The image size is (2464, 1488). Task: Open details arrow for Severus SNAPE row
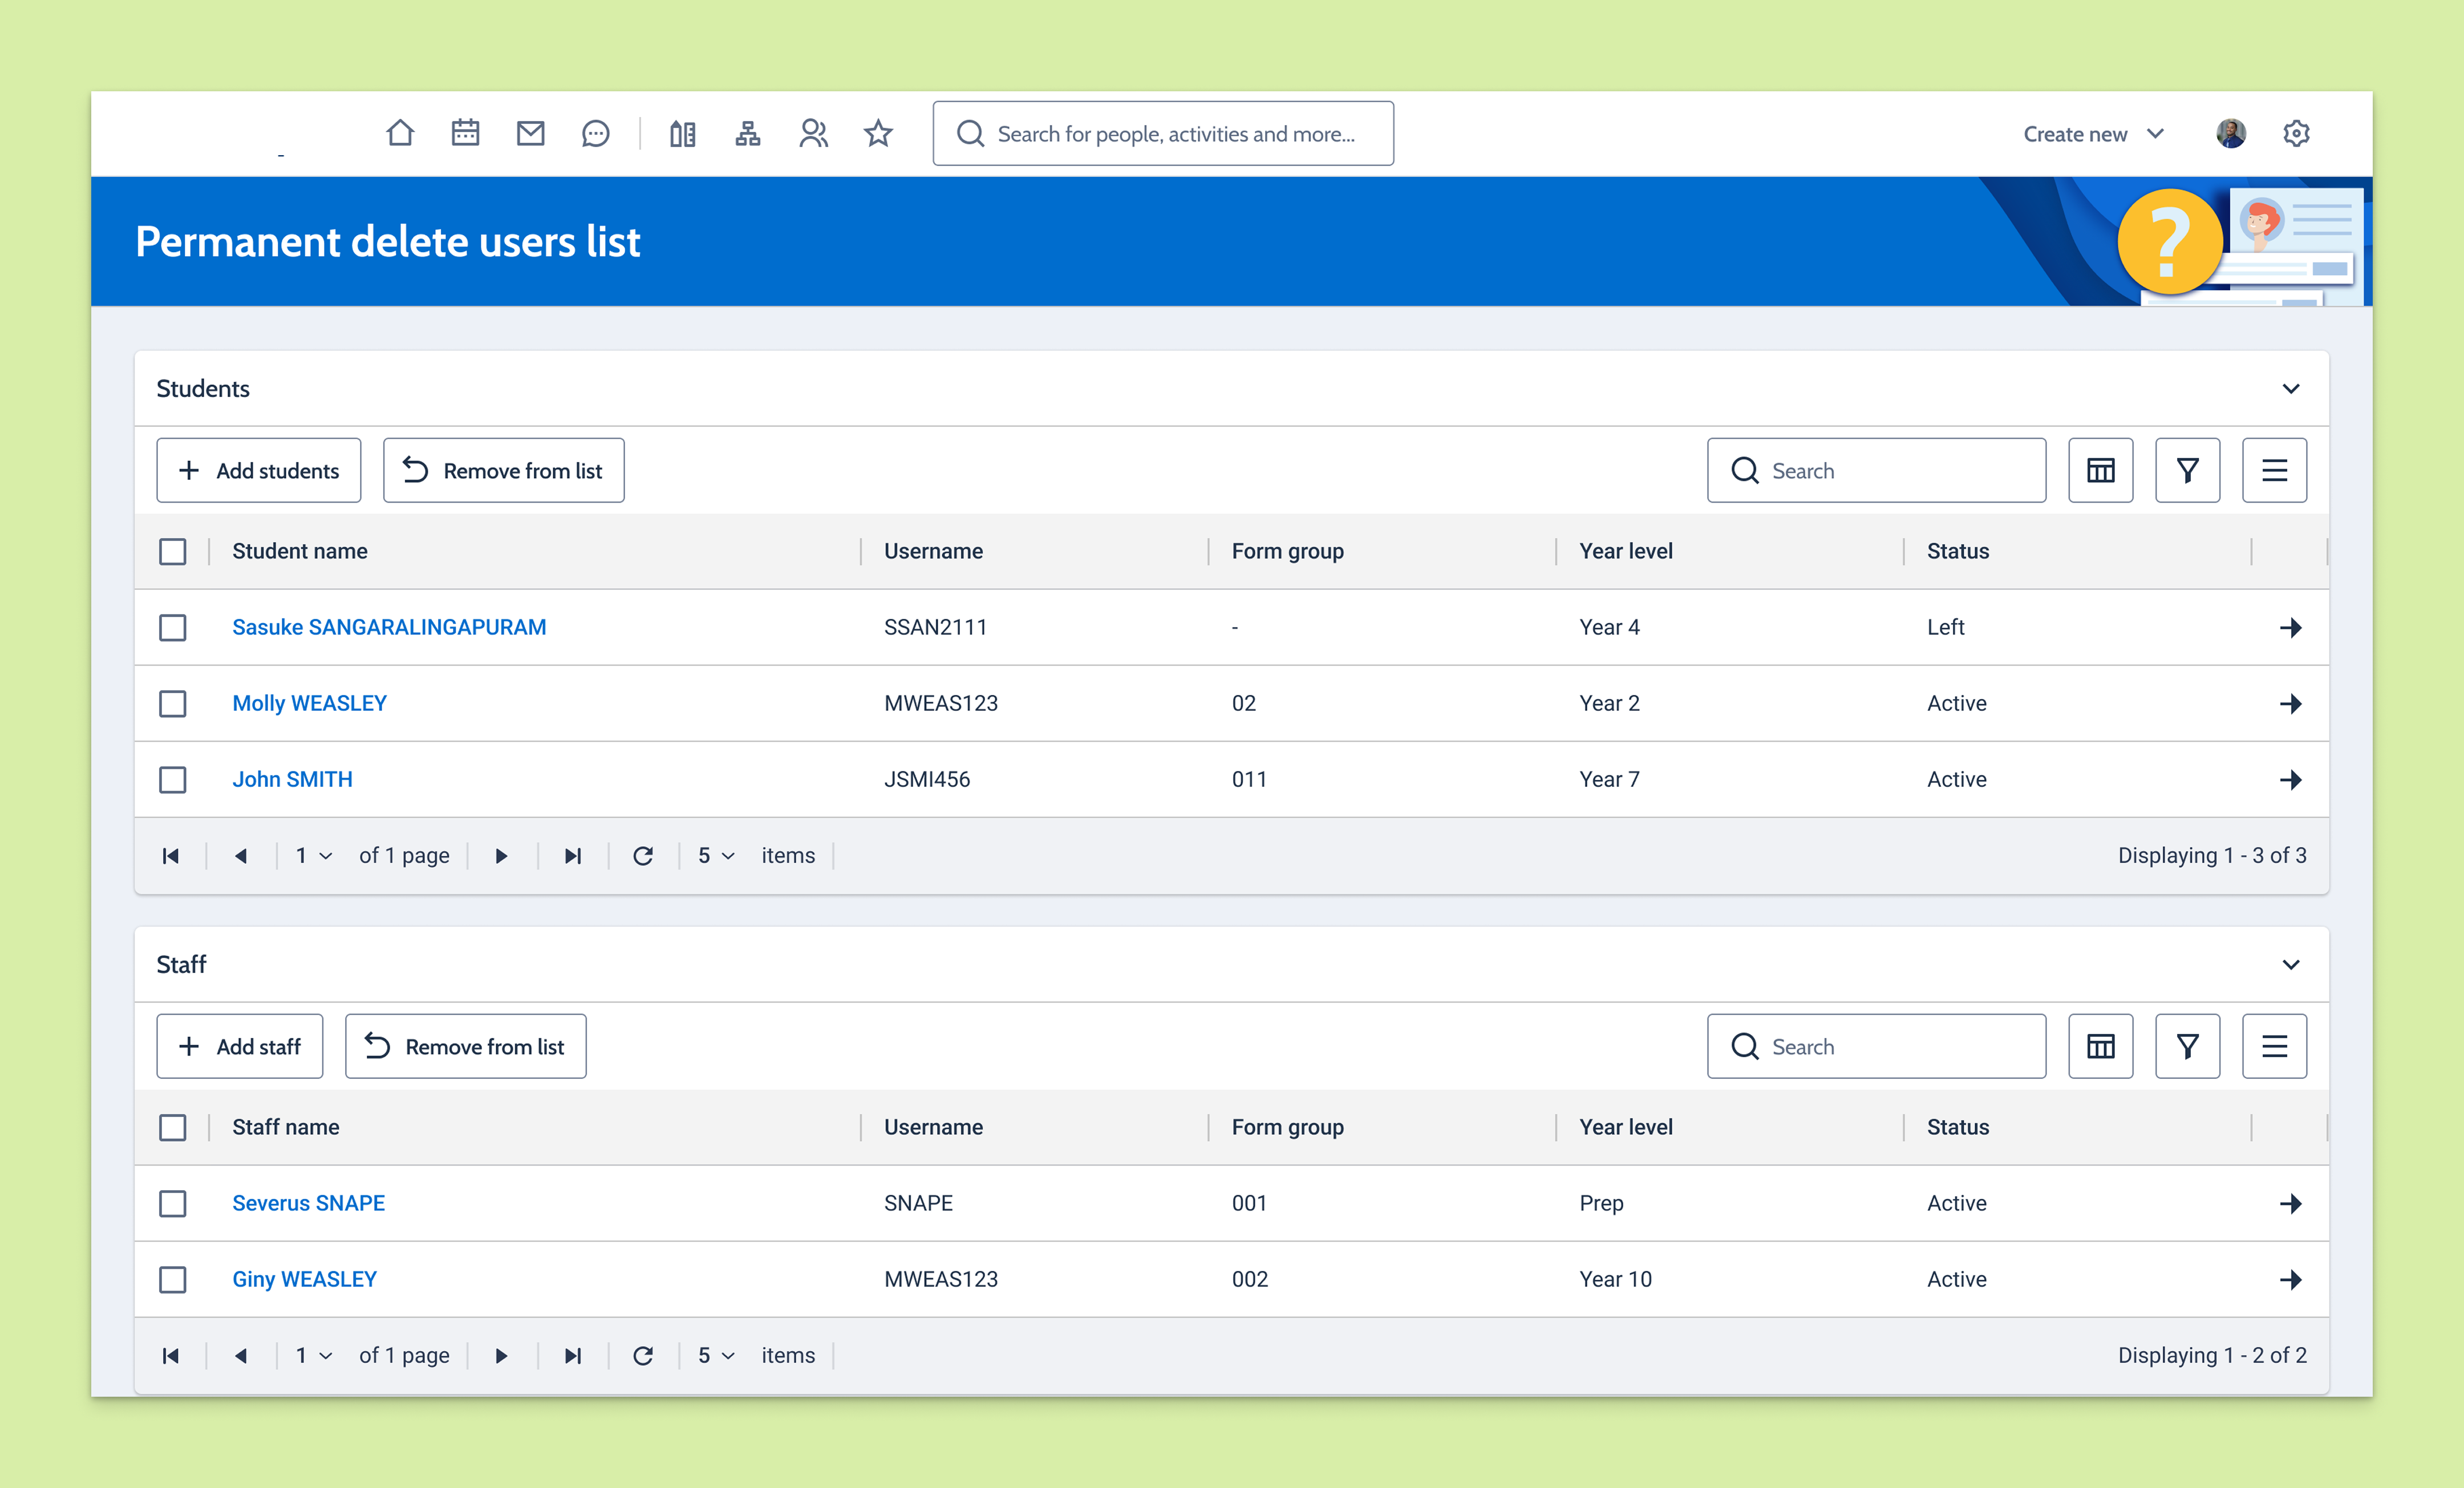pyautogui.click(x=2290, y=1203)
